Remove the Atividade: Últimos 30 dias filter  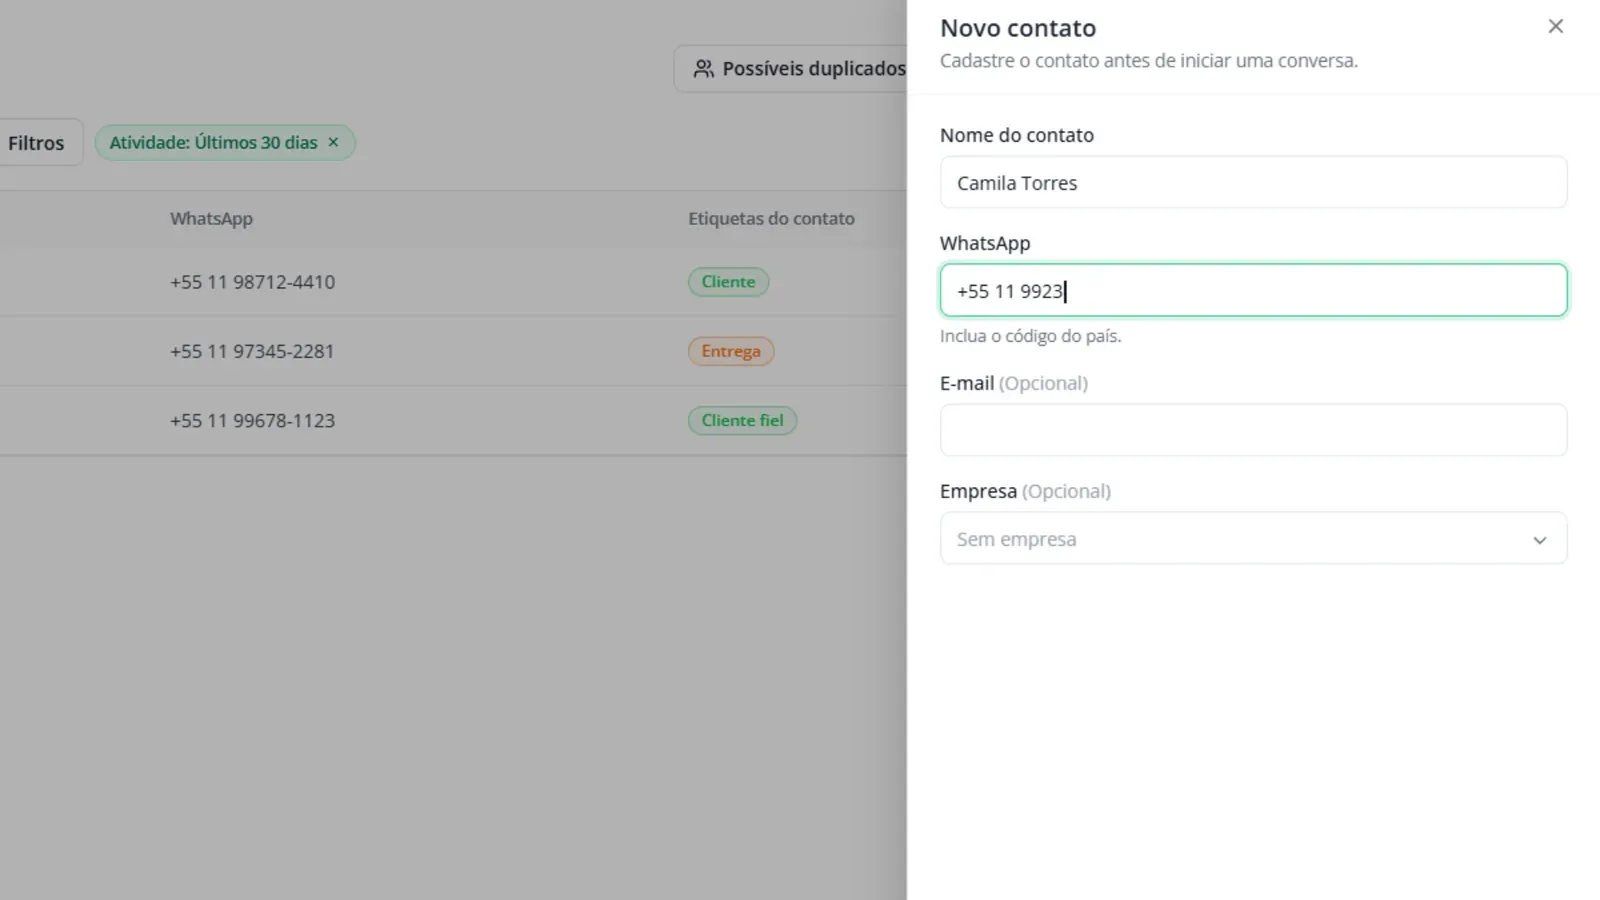tap(333, 142)
